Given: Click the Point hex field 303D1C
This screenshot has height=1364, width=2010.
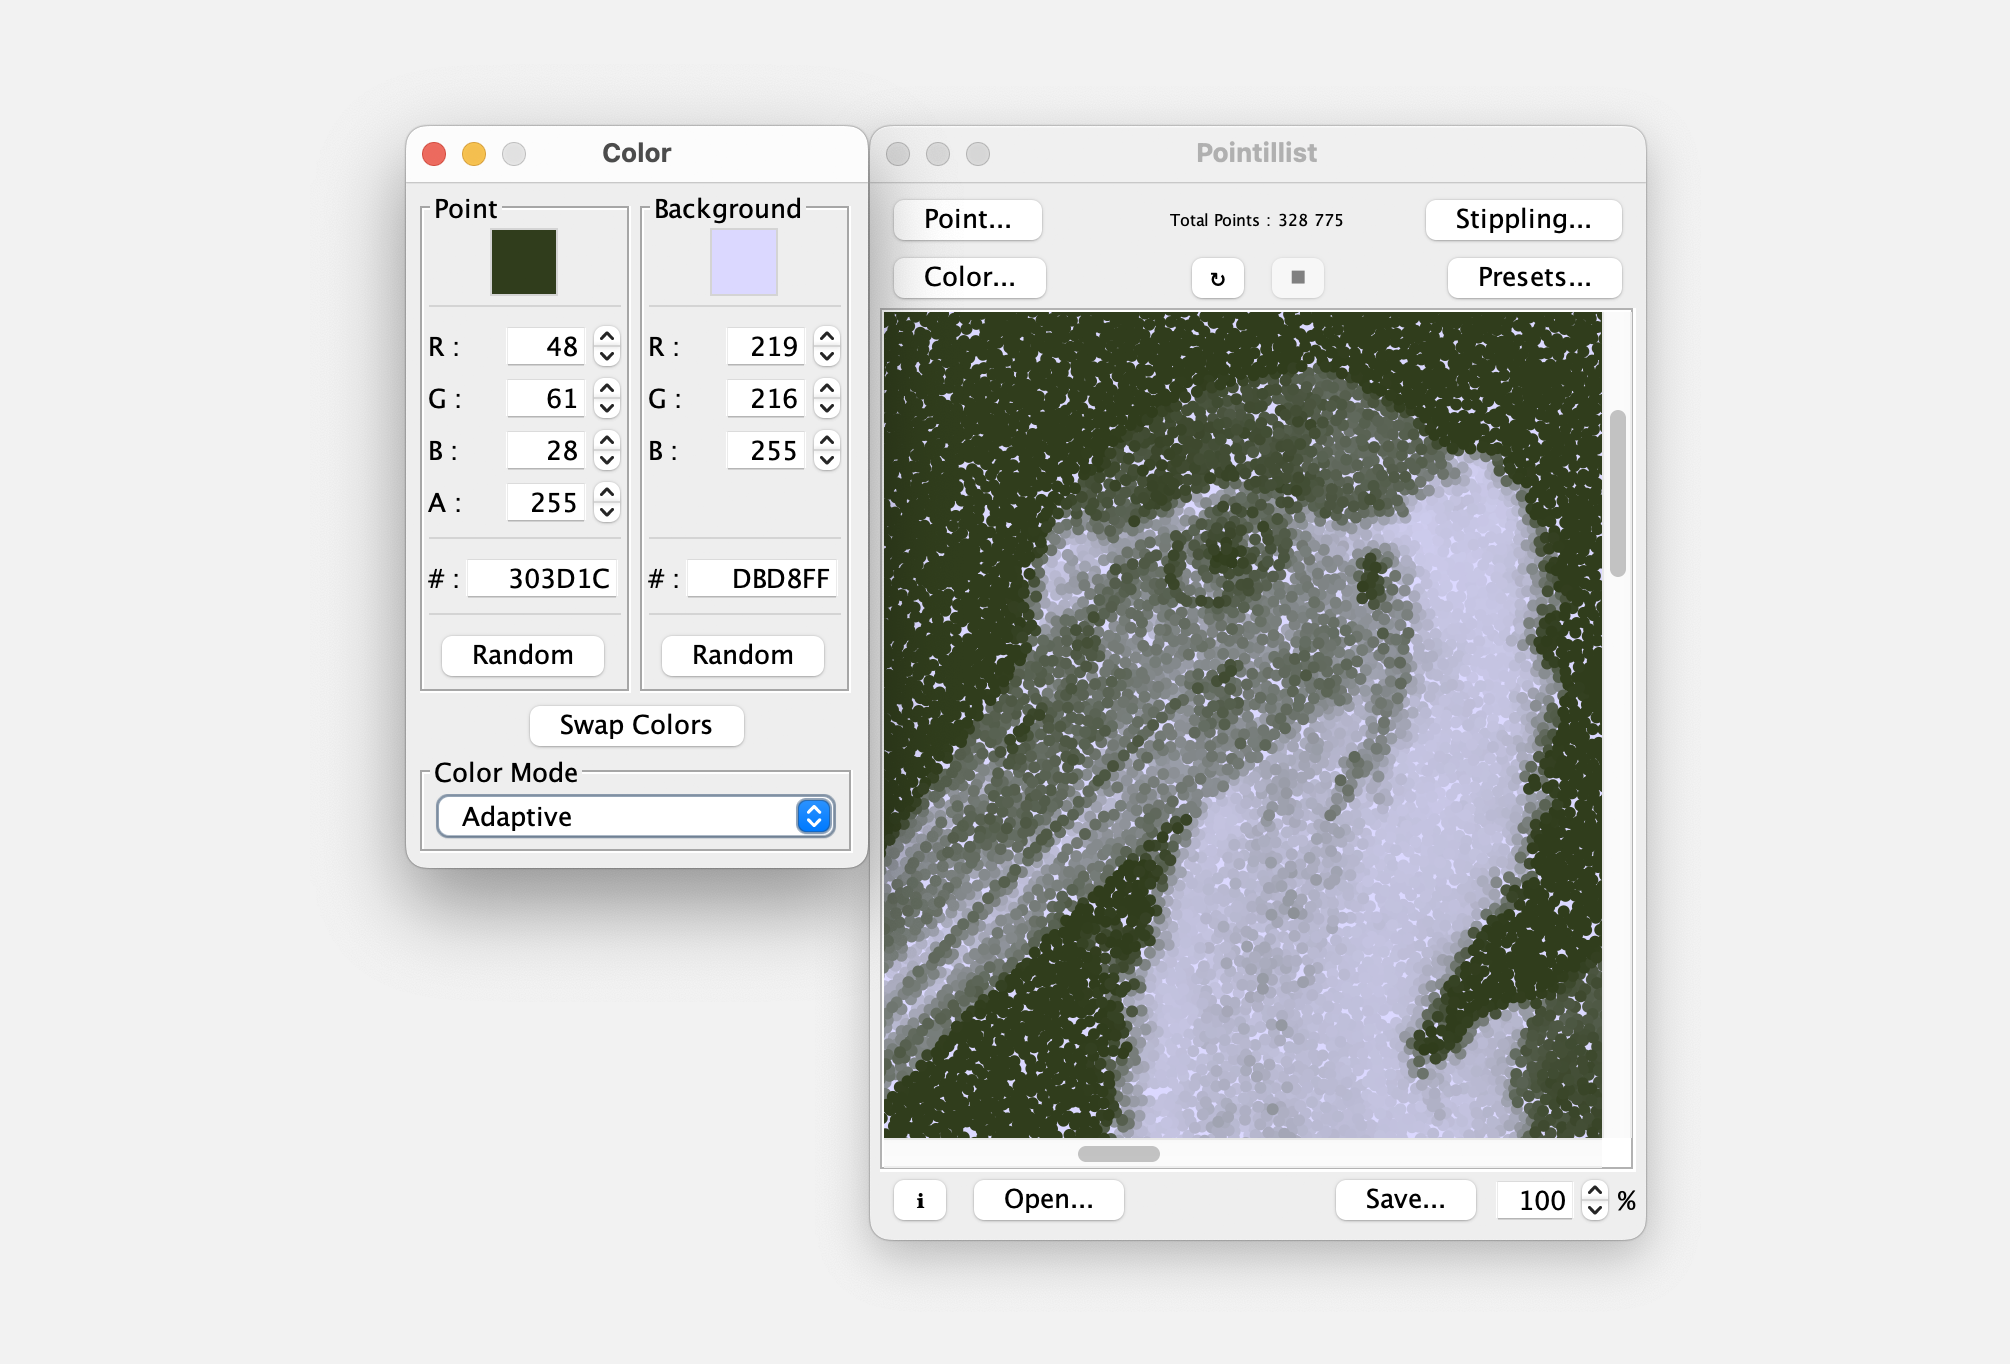Looking at the screenshot, I should click(543, 579).
